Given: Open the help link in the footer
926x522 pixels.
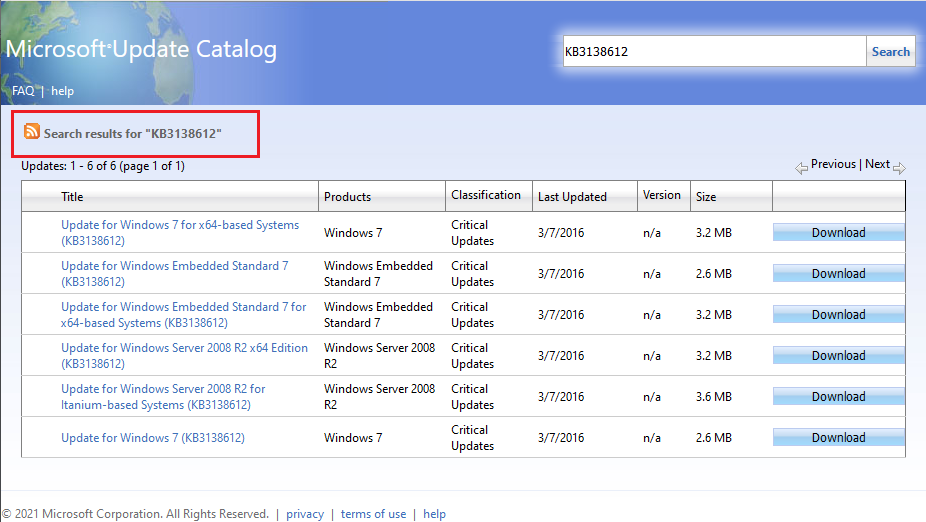Looking at the screenshot, I should point(434,514).
